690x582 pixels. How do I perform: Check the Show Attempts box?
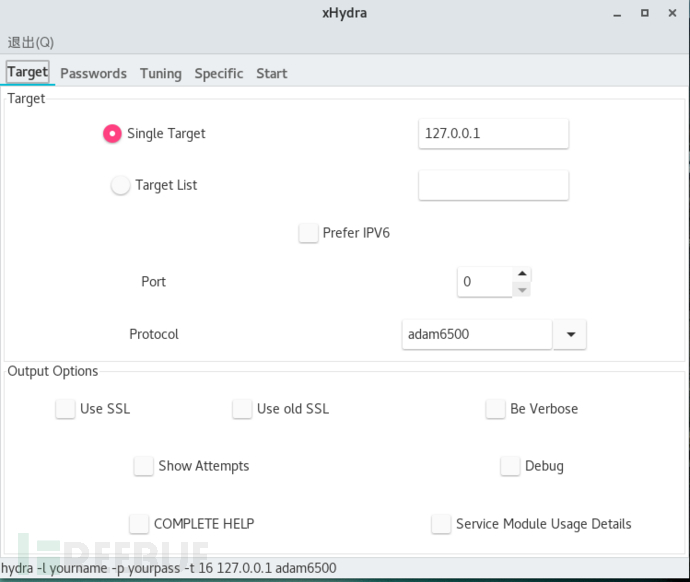click(x=143, y=466)
